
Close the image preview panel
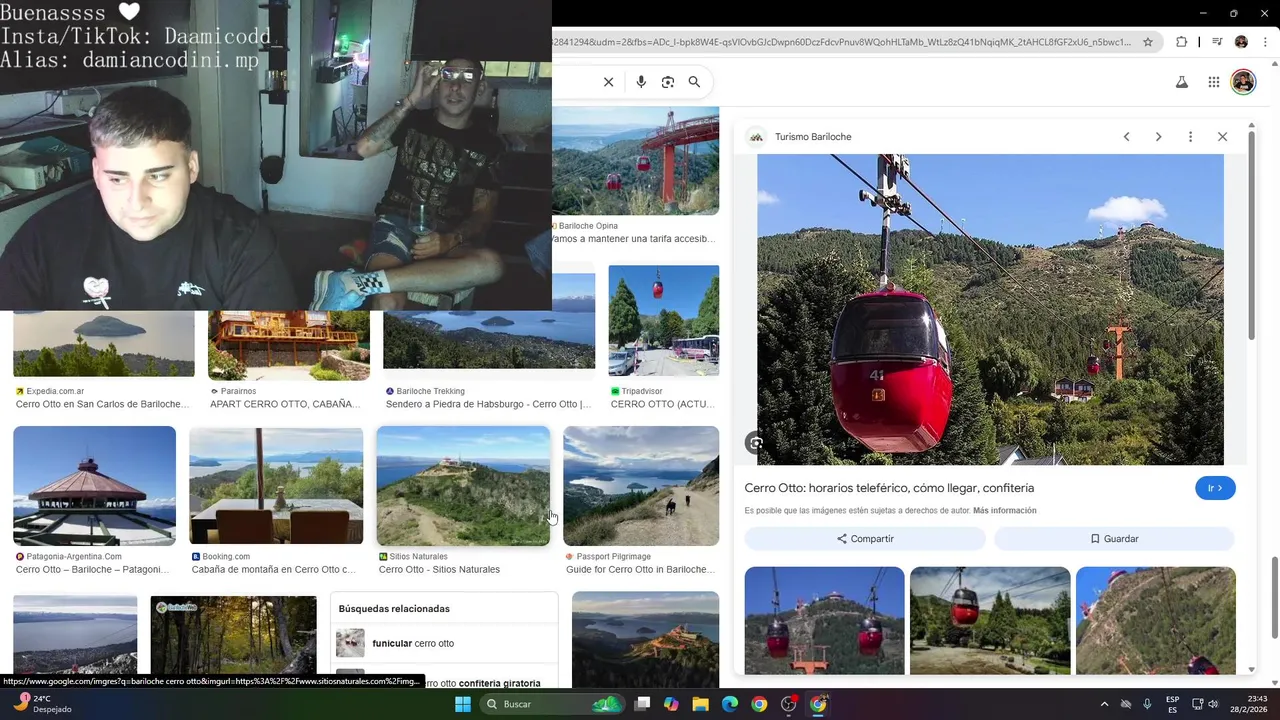[1222, 136]
